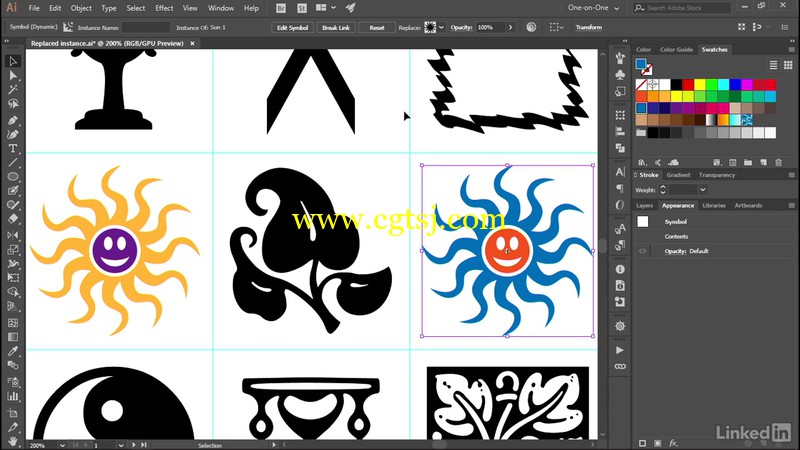Choose the white-to-black gradient swatch
Screen dimensions: 800x450
click(x=711, y=120)
